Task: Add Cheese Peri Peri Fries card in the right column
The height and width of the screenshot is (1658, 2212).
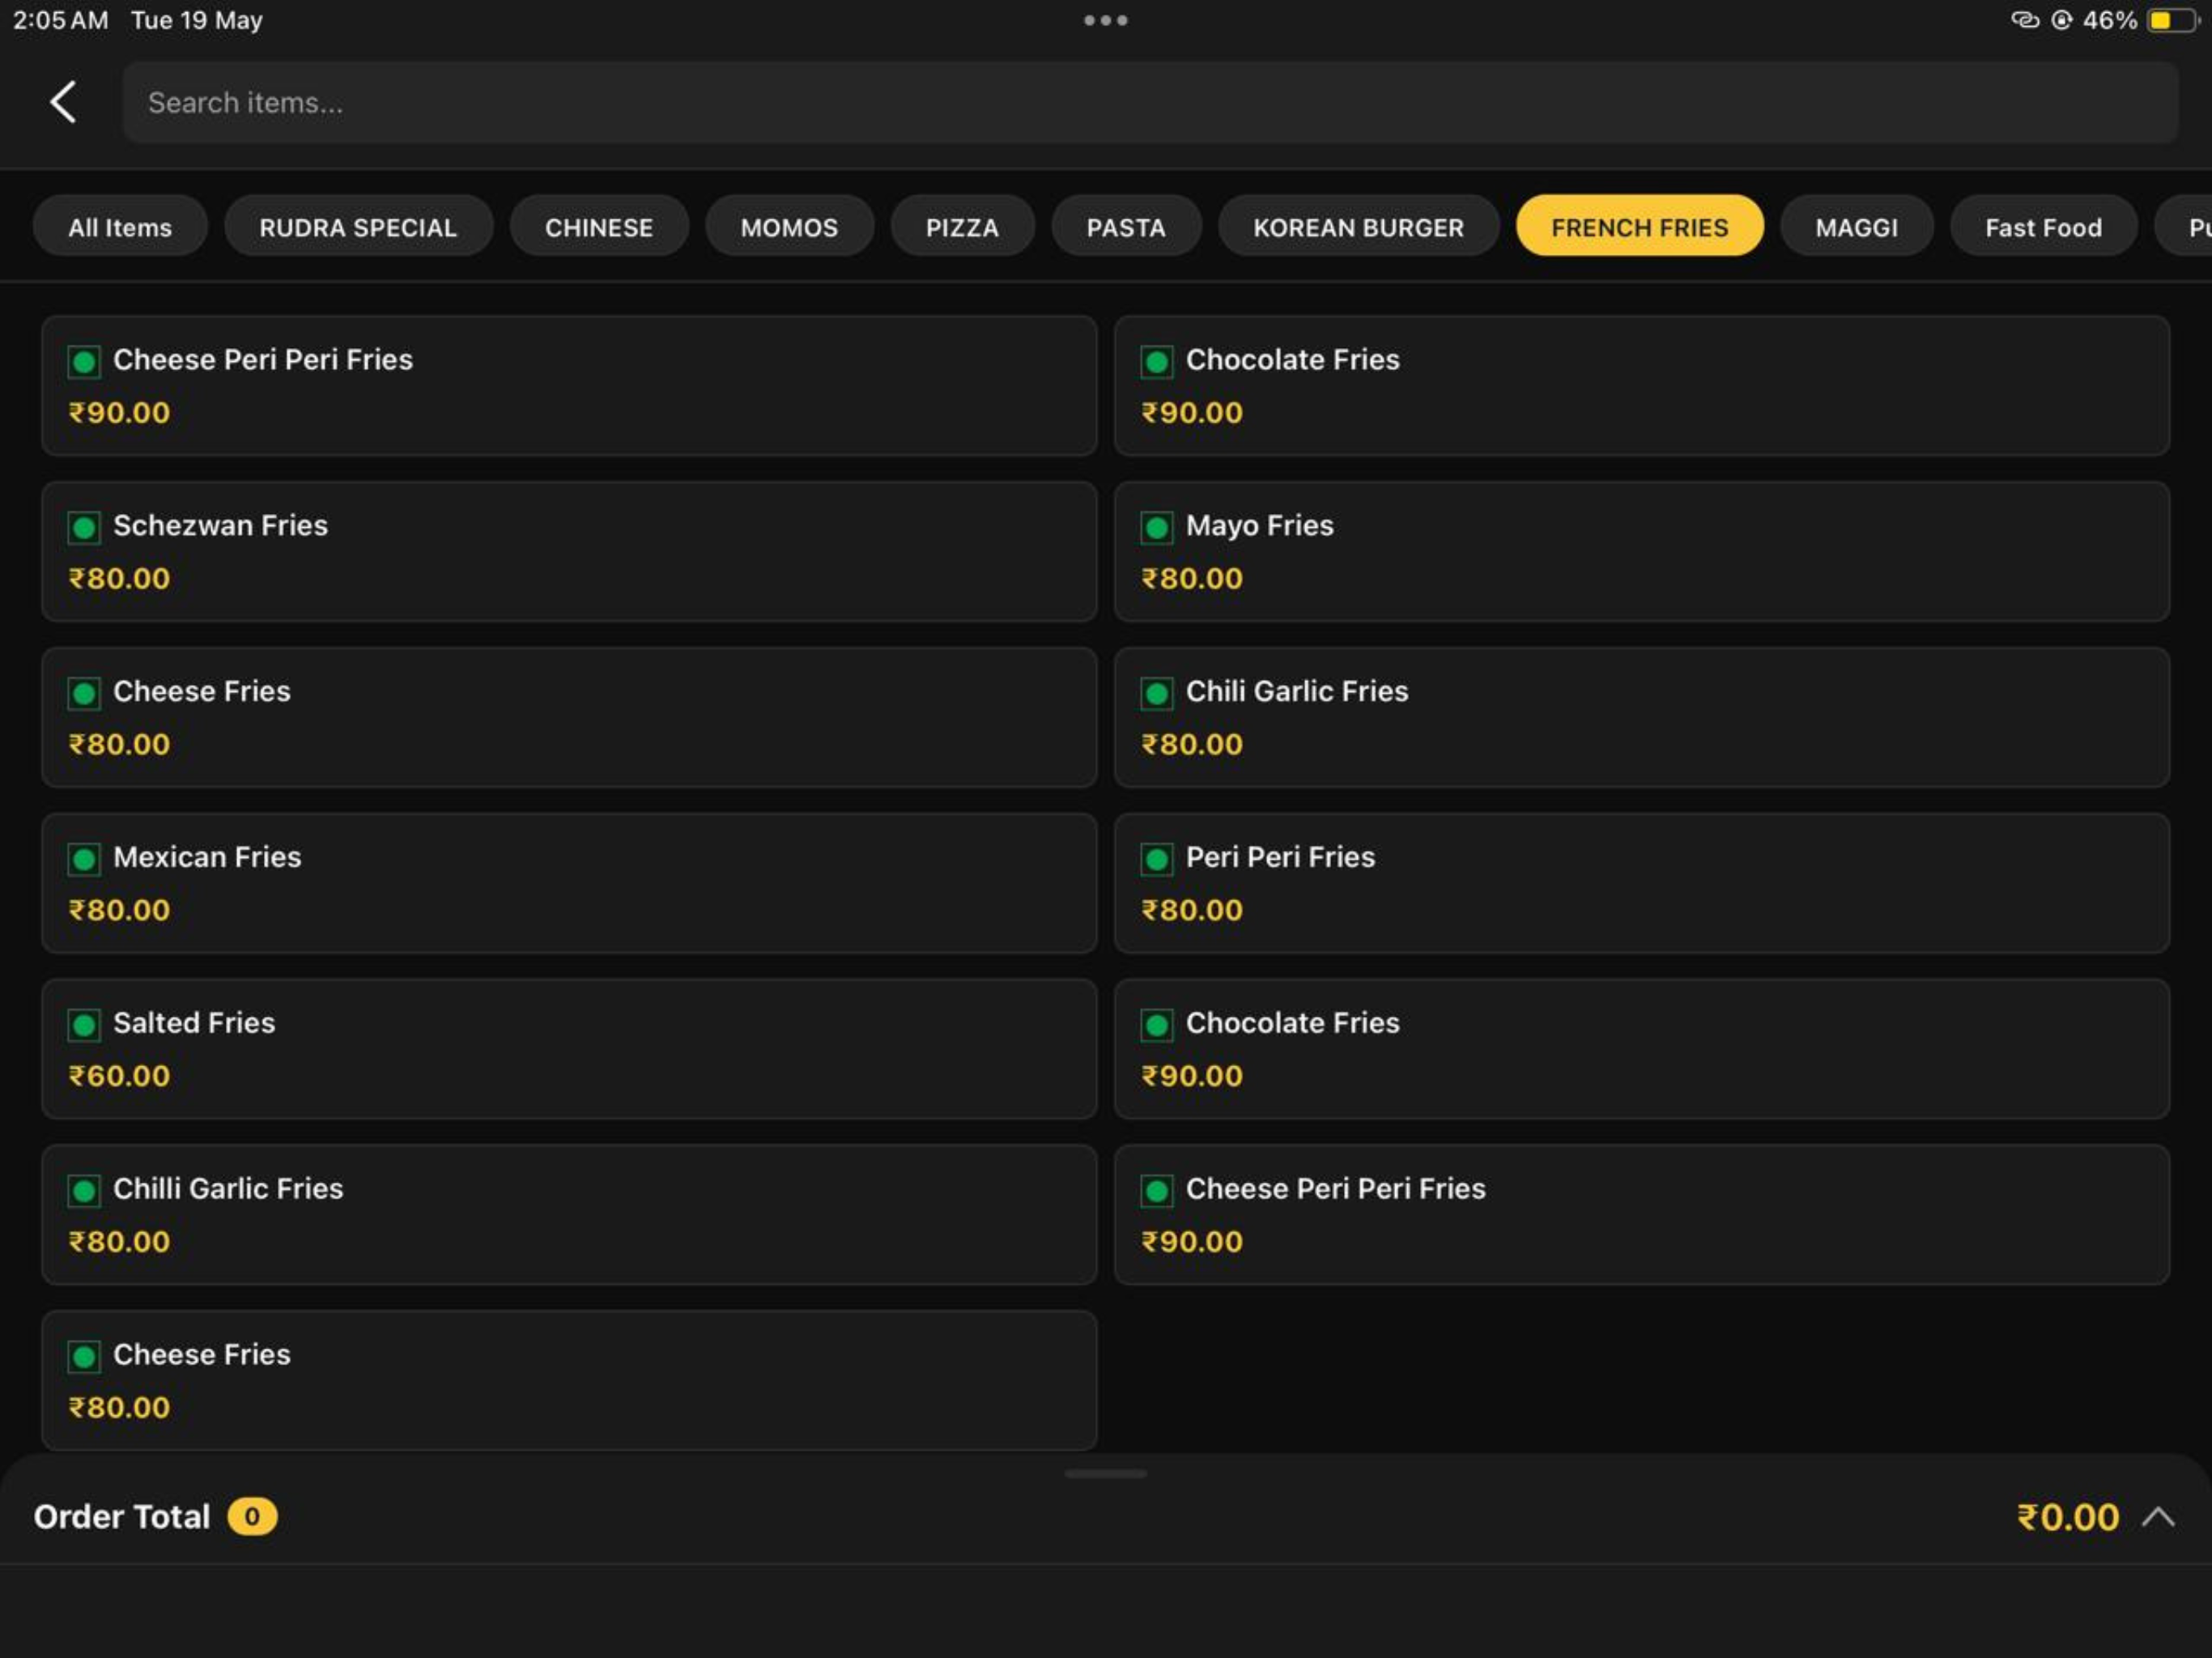Action: [1642, 1216]
